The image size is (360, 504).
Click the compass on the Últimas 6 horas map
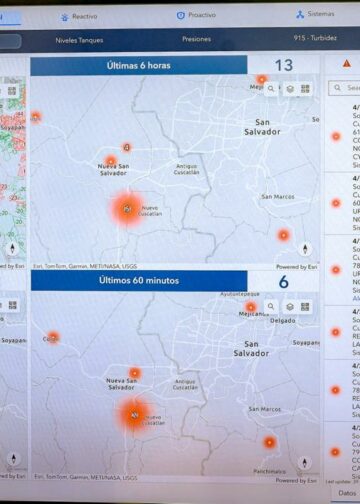[x=305, y=249]
